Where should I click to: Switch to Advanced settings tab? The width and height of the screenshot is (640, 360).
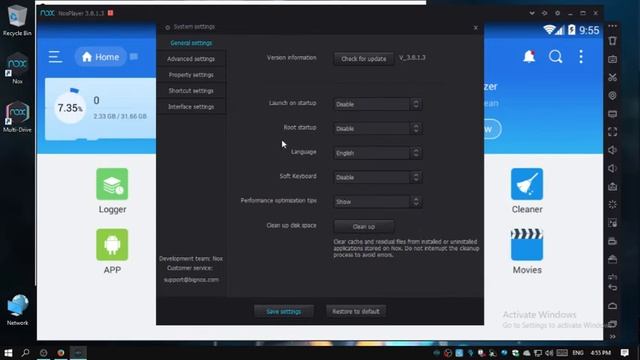click(x=191, y=59)
